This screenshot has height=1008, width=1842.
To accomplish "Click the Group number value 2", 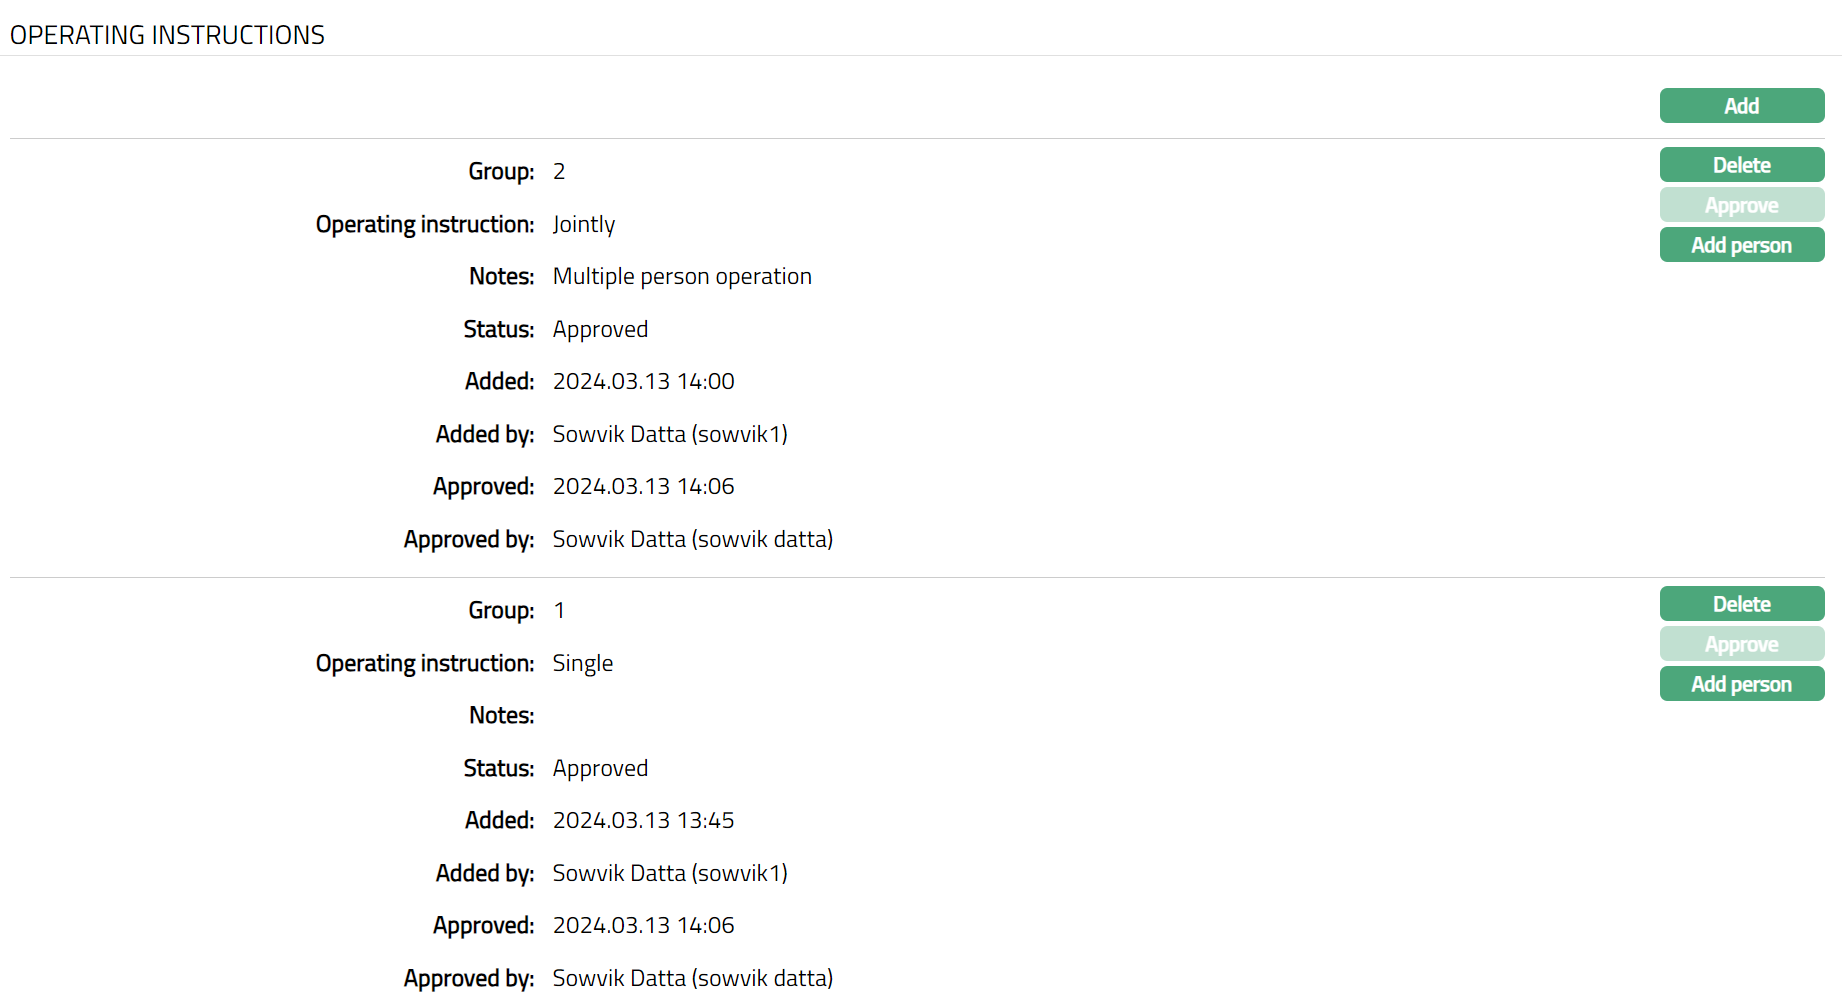I will point(559,171).
